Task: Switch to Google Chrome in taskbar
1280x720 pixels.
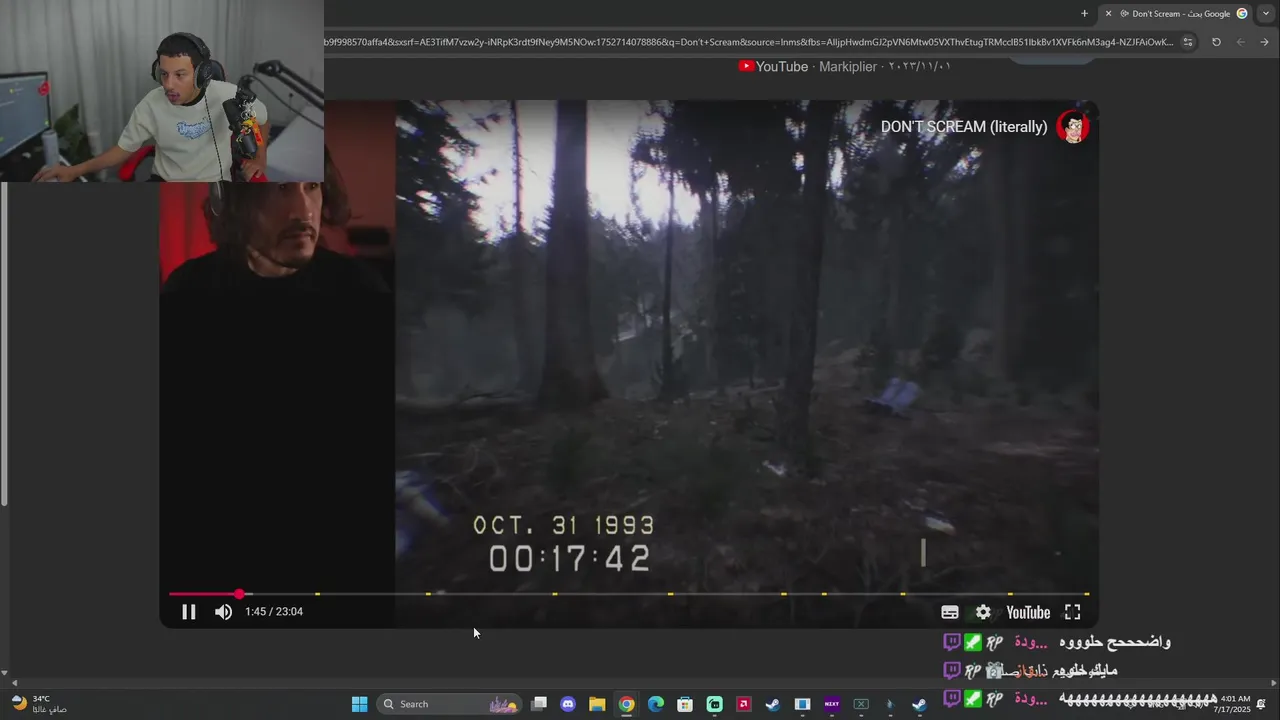Action: [x=626, y=704]
